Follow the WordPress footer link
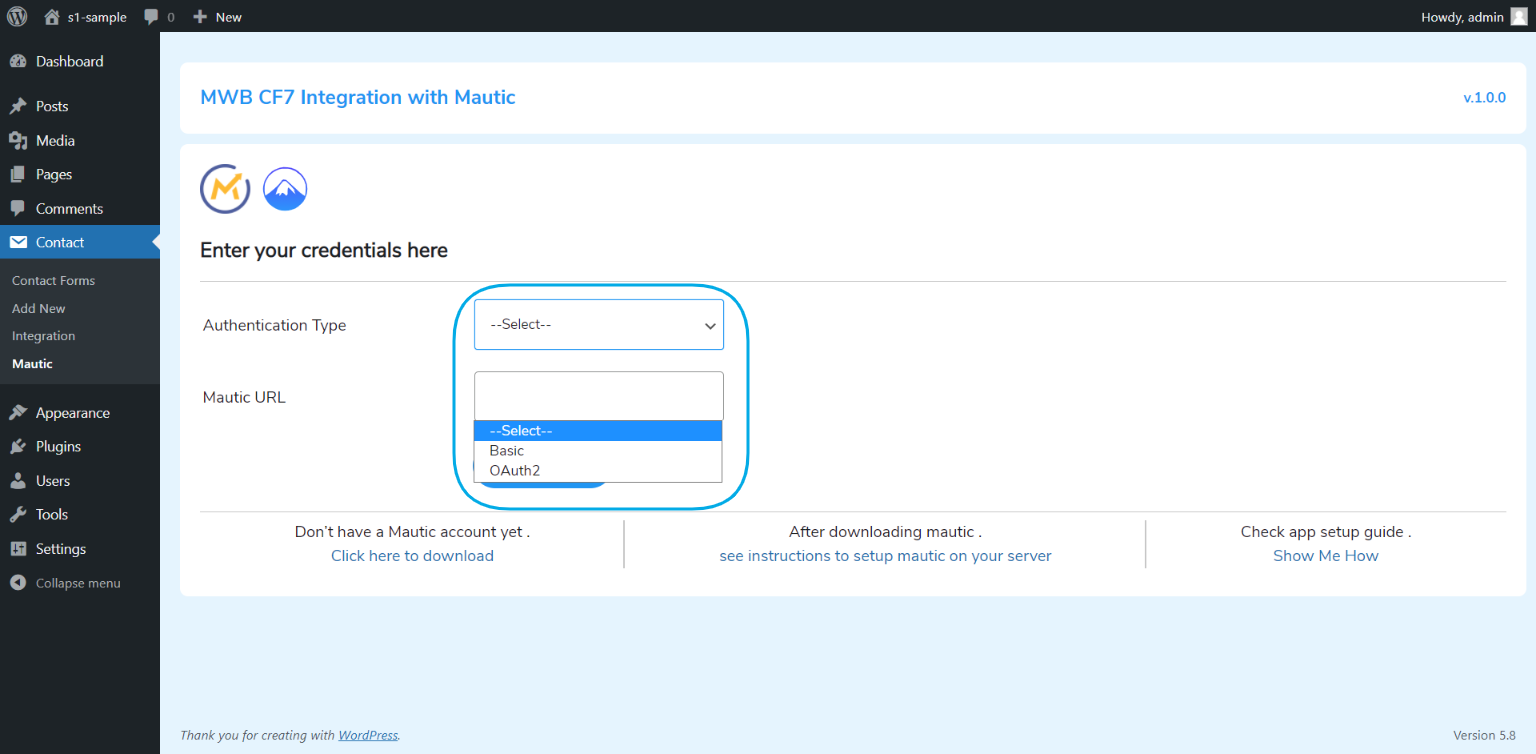This screenshot has height=754, width=1536. click(368, 735)
